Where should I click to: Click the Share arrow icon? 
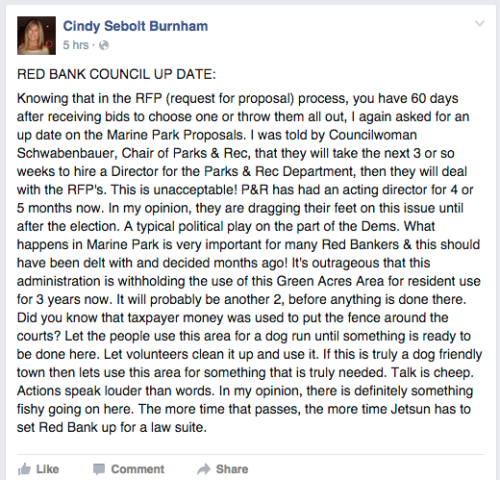[x=204, y=469]
